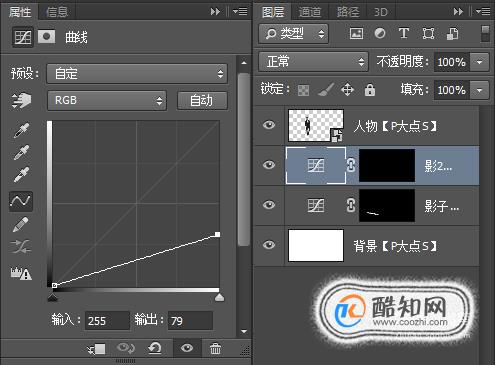Switch to the 信息 tab

tap(57, 12)
